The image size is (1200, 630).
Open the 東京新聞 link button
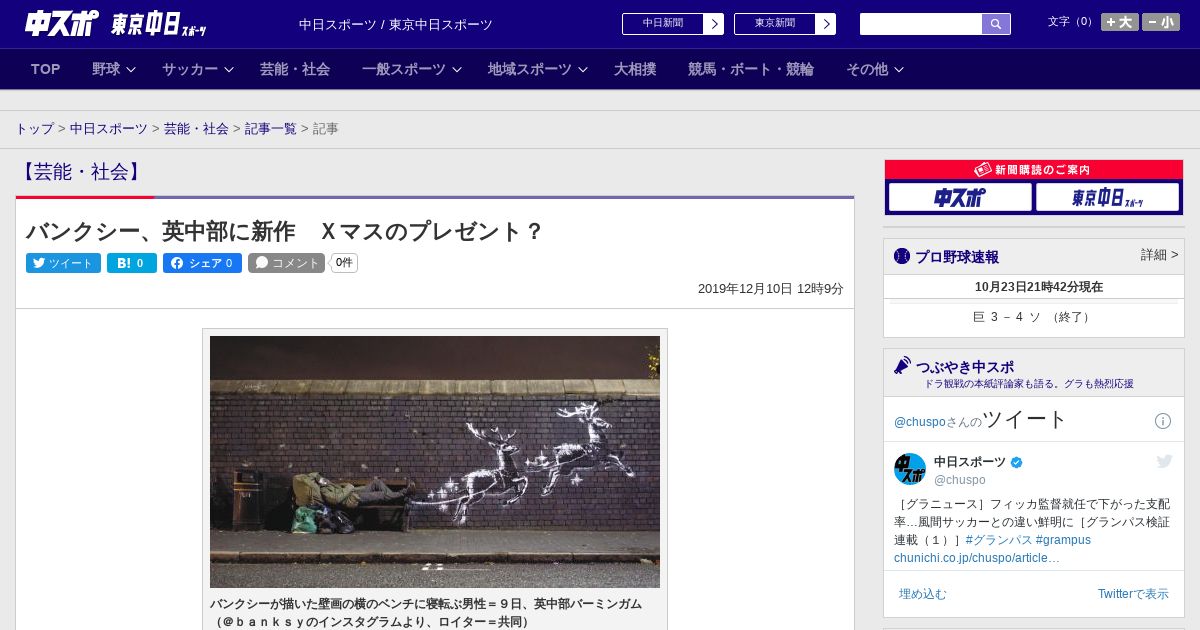point(775,24)
